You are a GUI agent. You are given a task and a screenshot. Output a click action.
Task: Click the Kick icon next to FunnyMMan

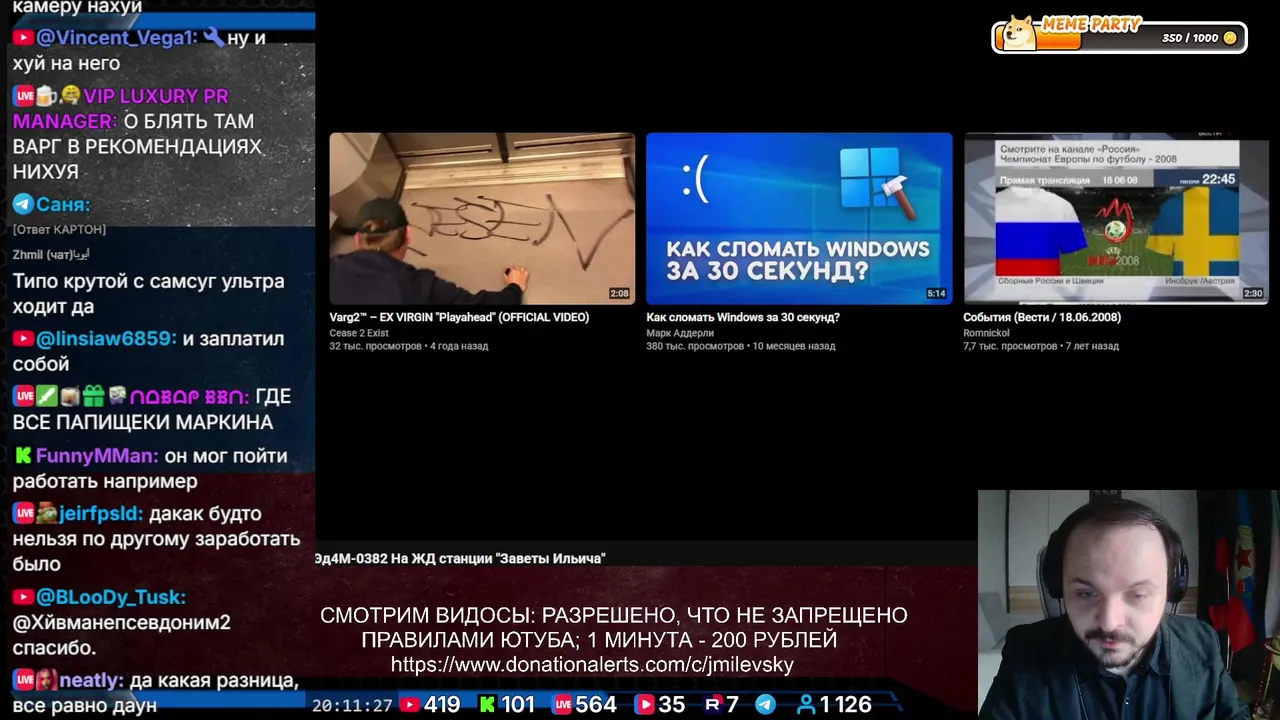(23, 456)
